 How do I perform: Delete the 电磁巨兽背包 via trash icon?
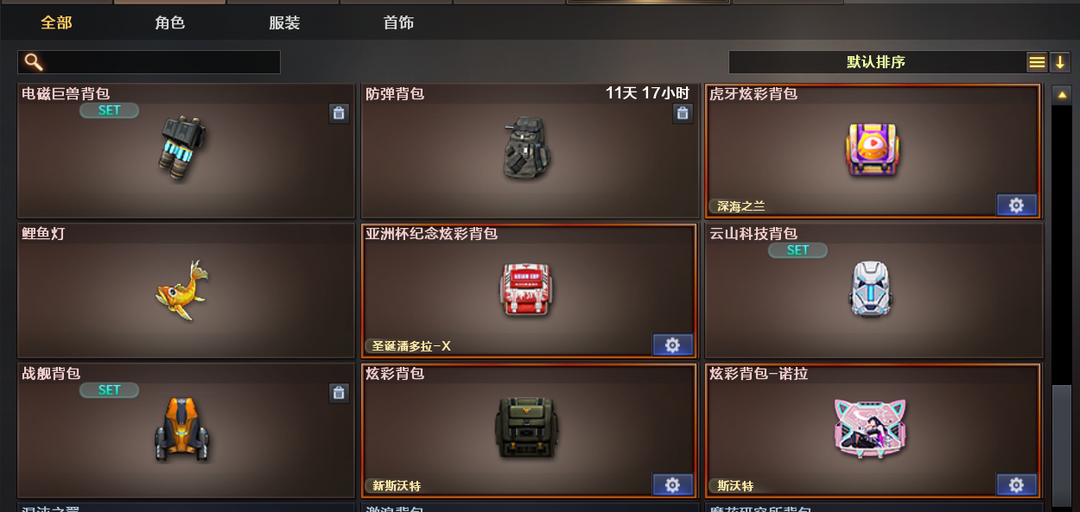pos(338,113)
